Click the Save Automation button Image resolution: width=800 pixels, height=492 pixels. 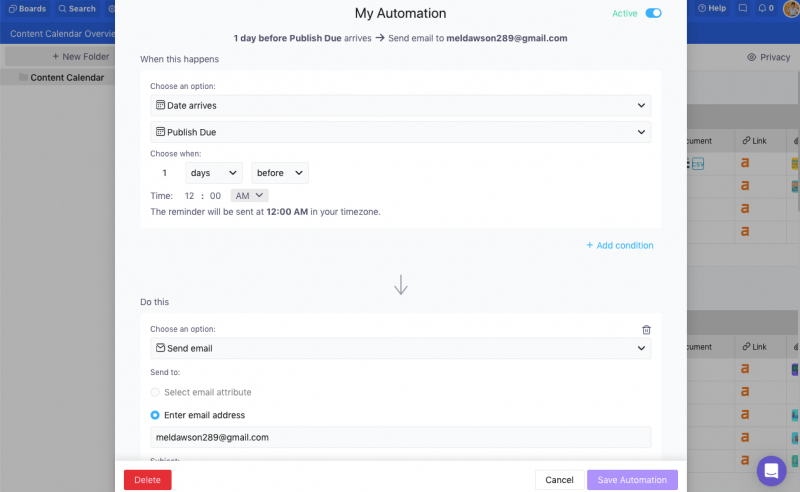pos(632,480)
